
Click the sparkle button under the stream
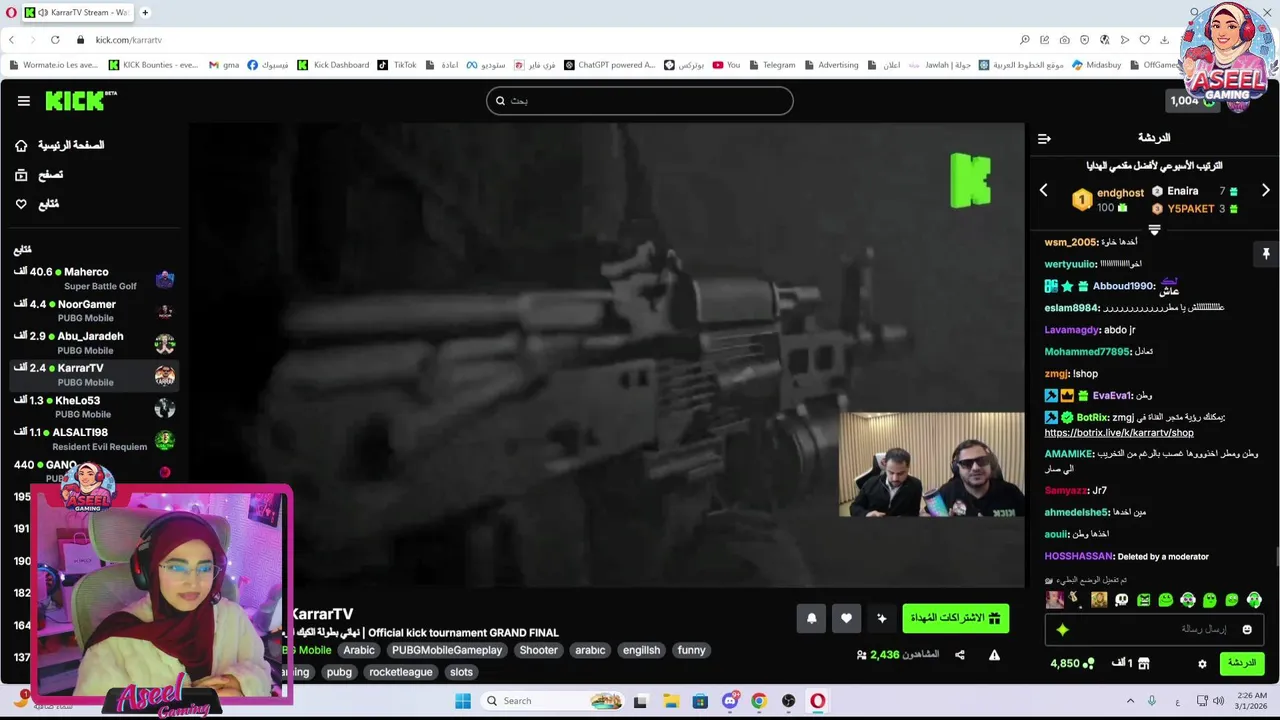tap(881, 619)
